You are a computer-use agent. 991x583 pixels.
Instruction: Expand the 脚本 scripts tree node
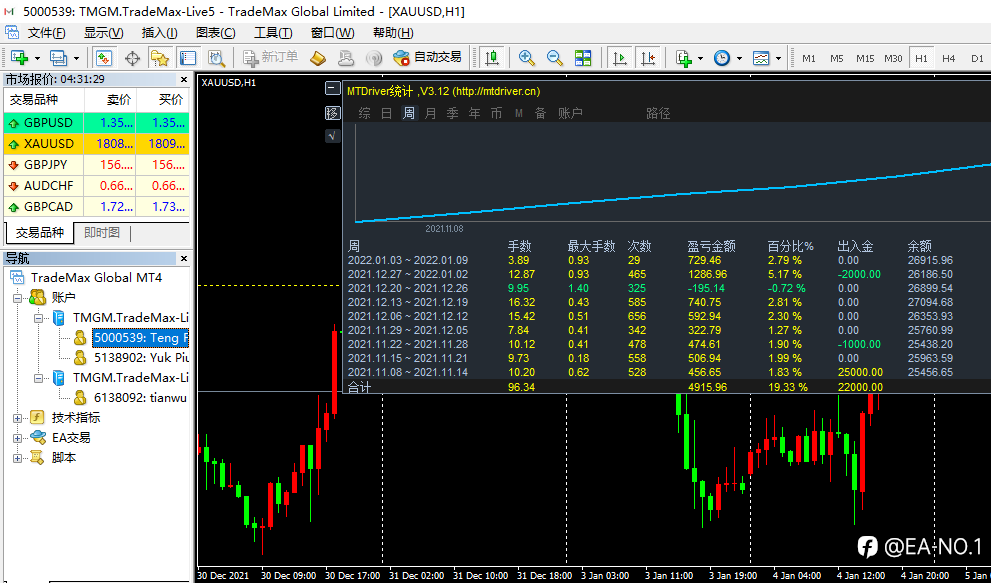17,458
